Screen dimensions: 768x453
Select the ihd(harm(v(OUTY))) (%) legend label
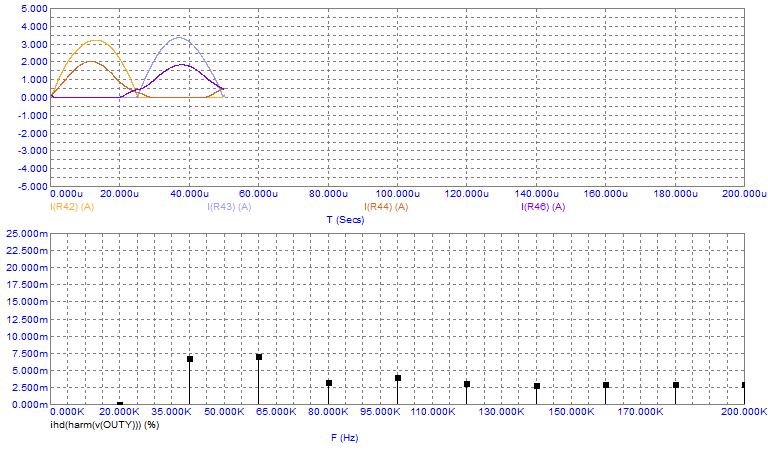click(105, 425)
